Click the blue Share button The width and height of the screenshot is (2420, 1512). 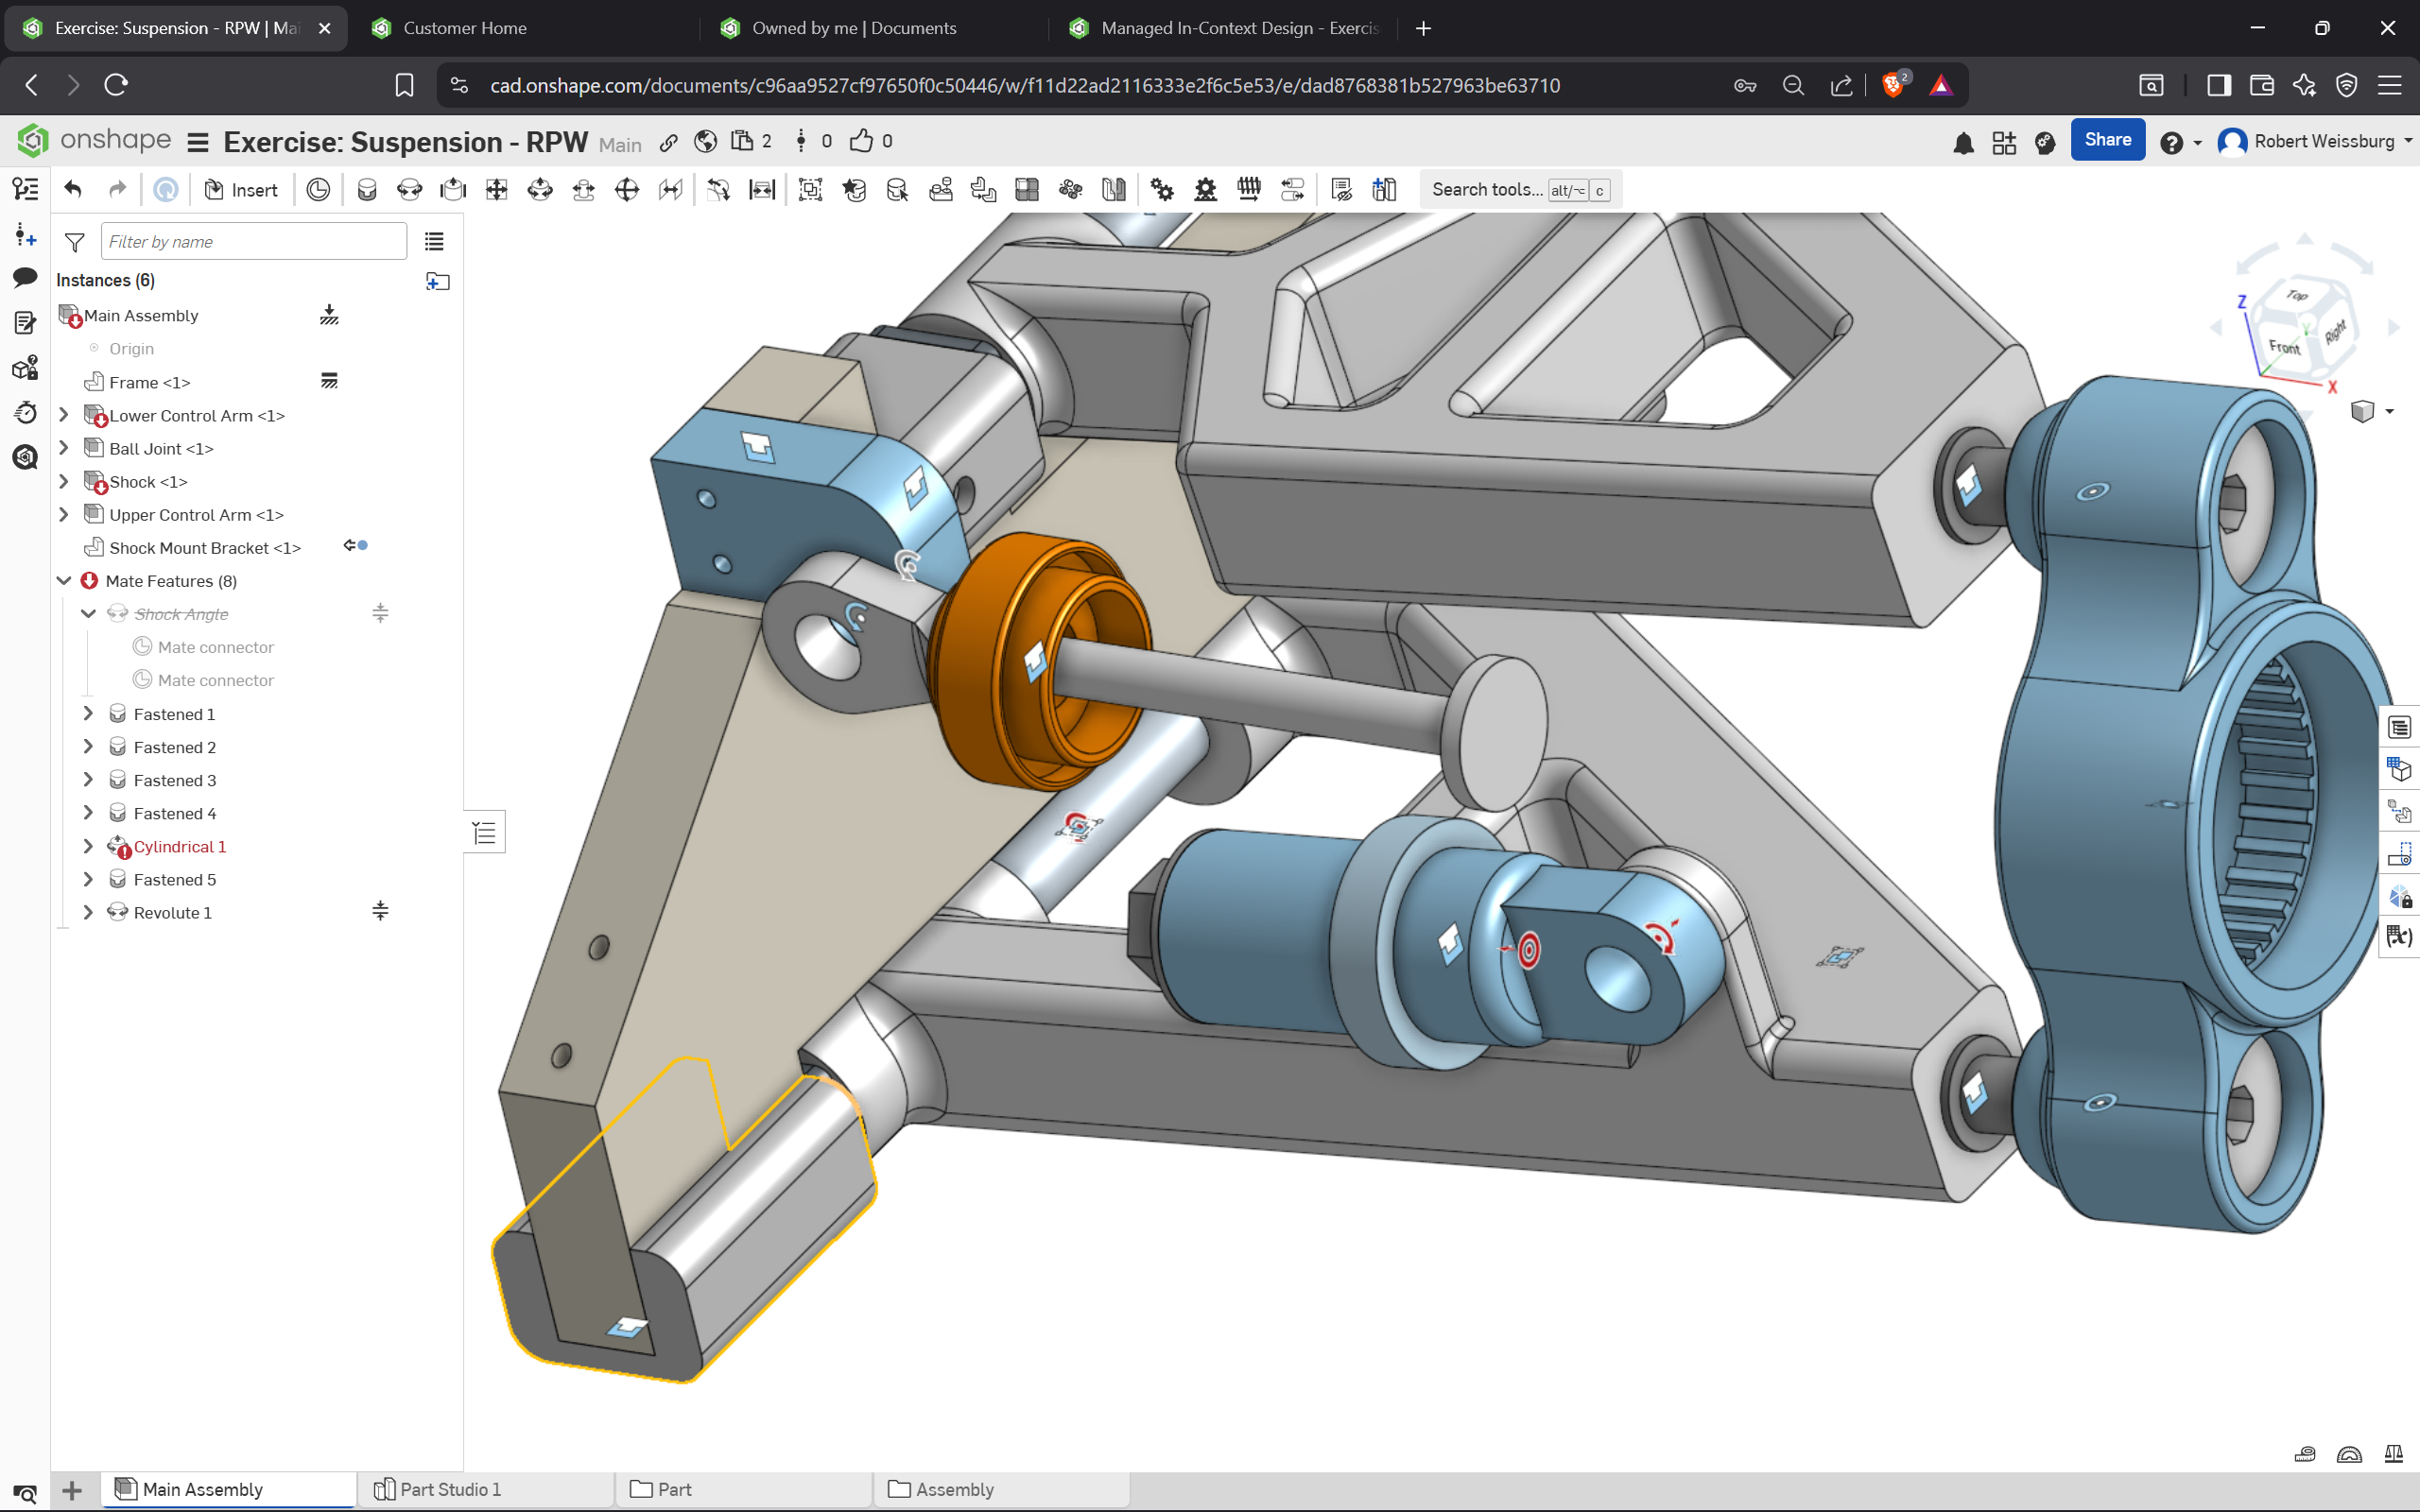tap(2107, 140)
